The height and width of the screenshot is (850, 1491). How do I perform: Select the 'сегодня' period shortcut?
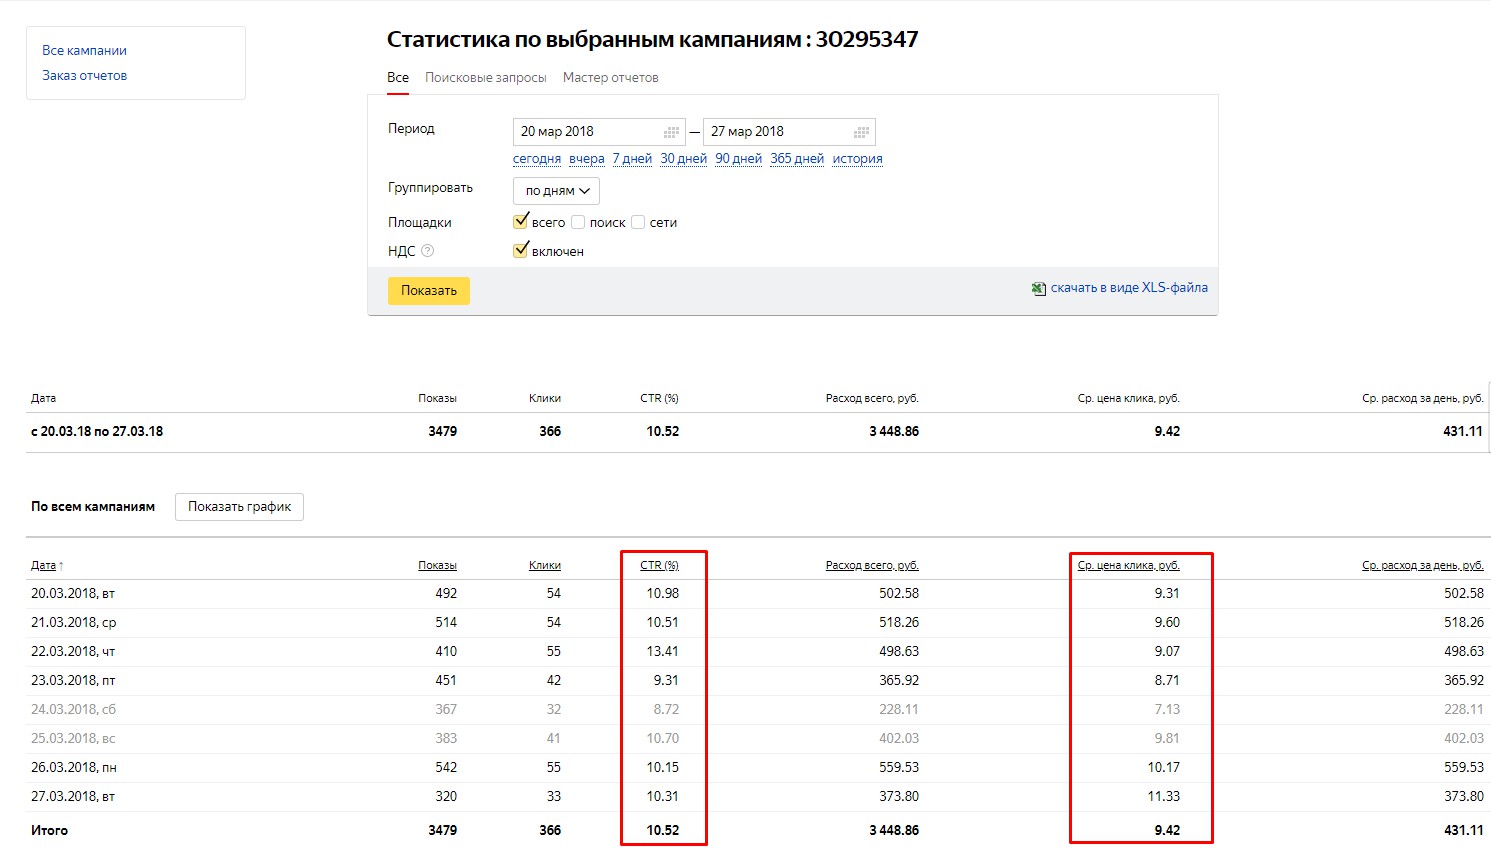coord(537,159)
